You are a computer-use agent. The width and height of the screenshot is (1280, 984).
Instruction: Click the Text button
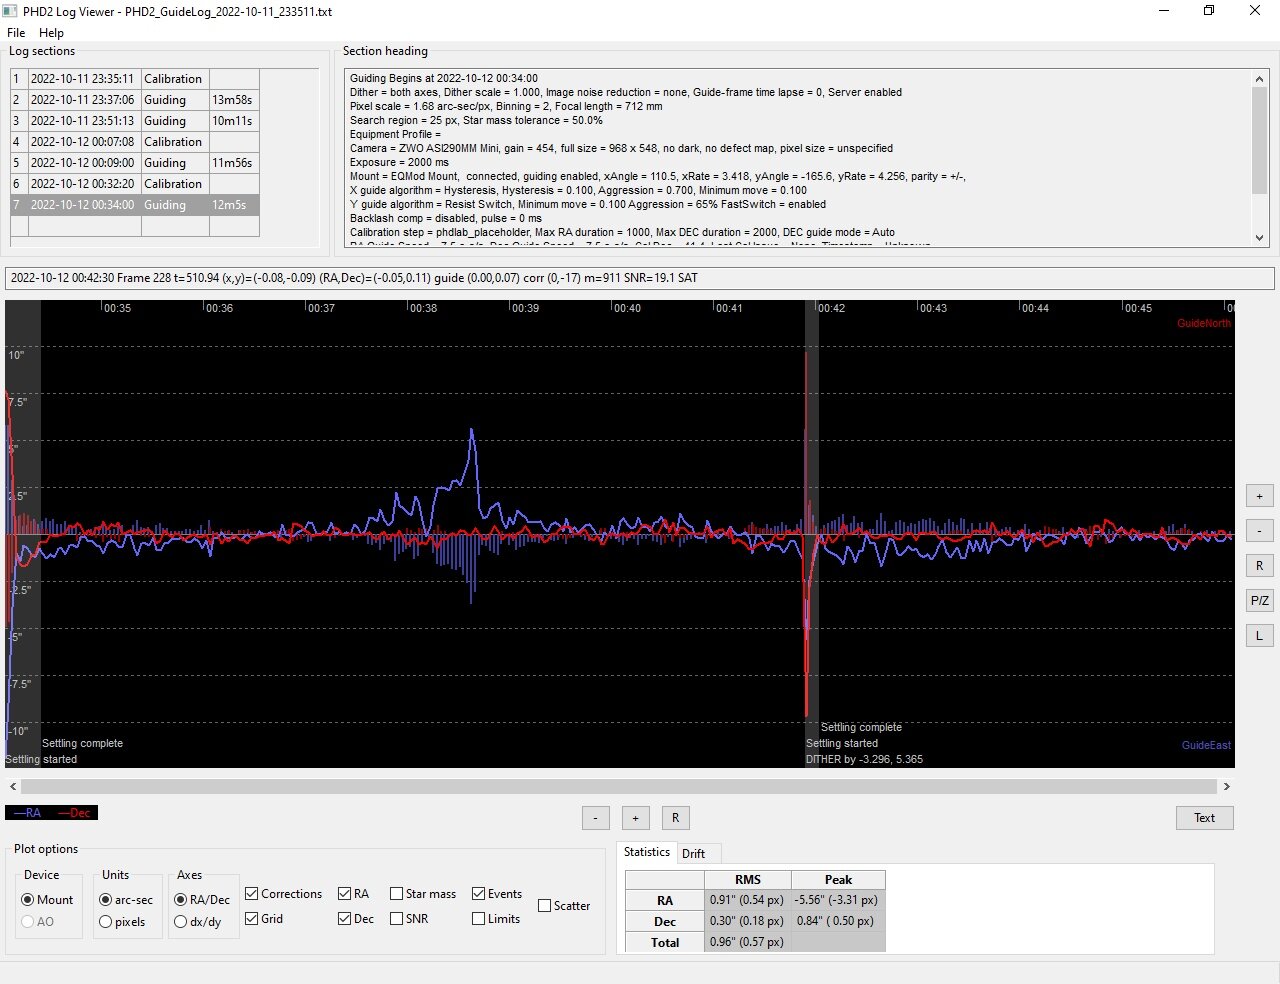pos(1204,818)
